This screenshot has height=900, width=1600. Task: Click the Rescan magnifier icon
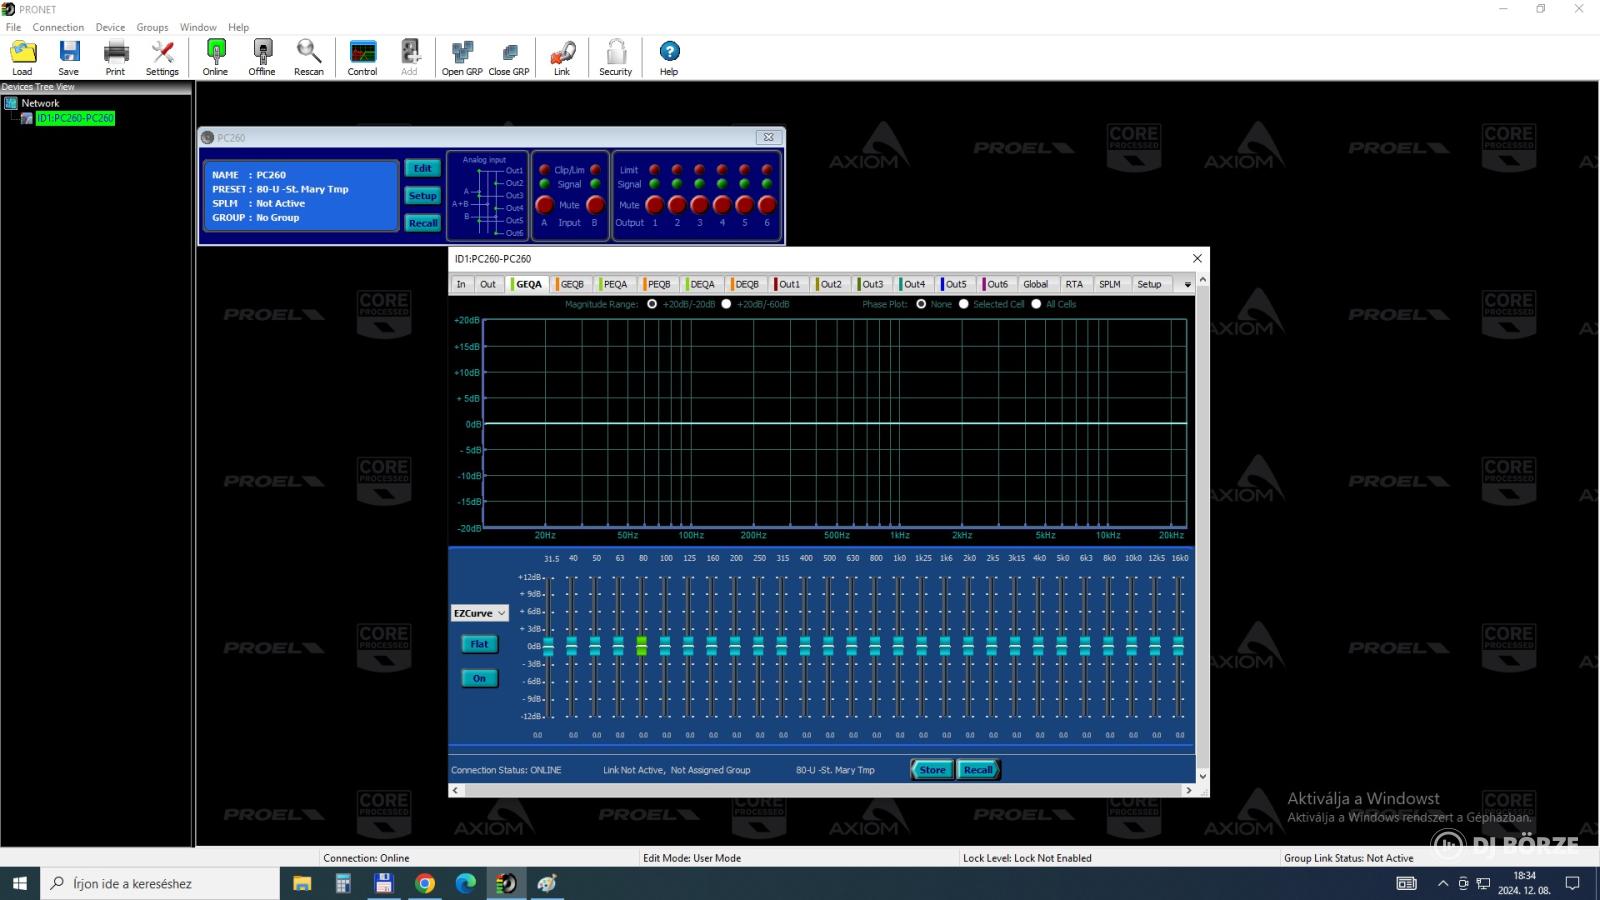(x=308, y=52)
